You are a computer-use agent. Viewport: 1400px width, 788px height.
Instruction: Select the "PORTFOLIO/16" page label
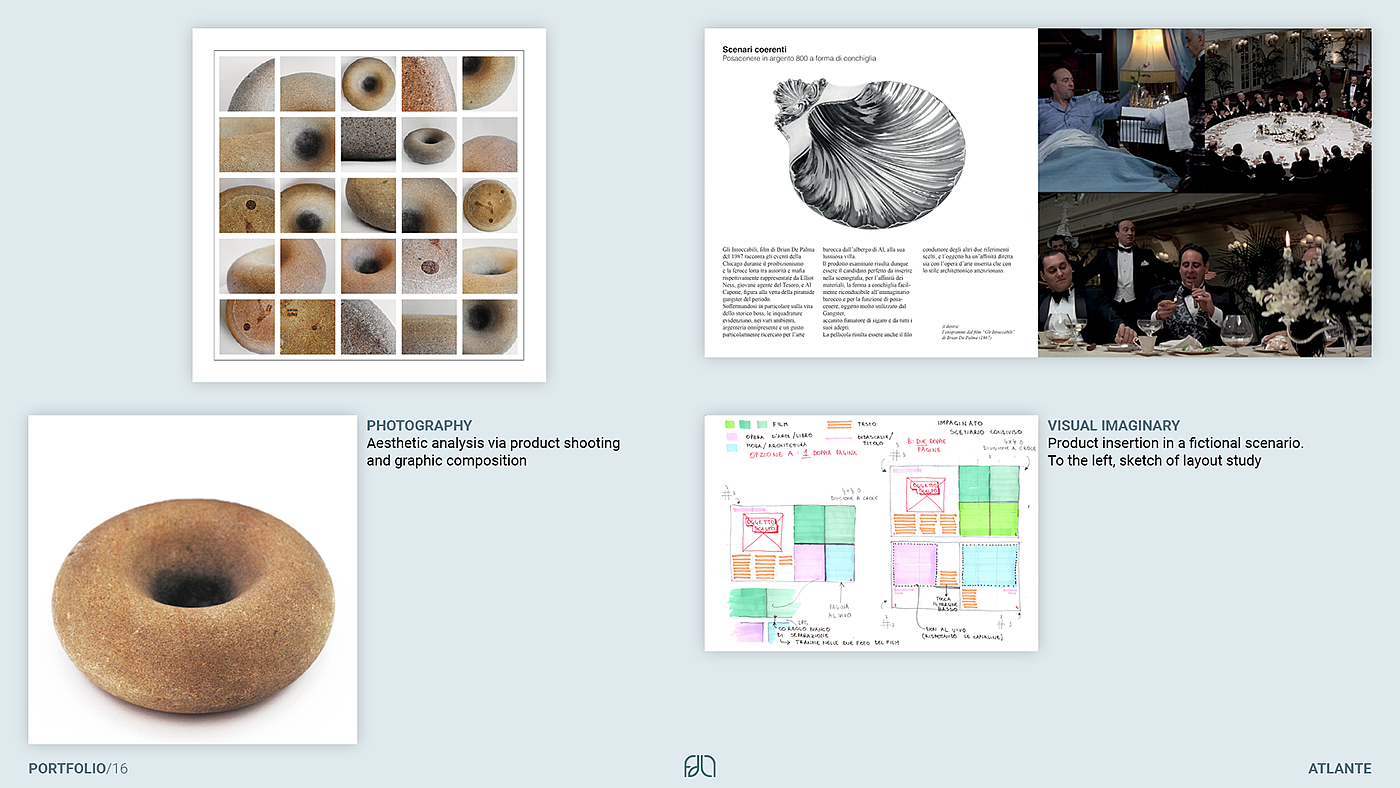78,769
